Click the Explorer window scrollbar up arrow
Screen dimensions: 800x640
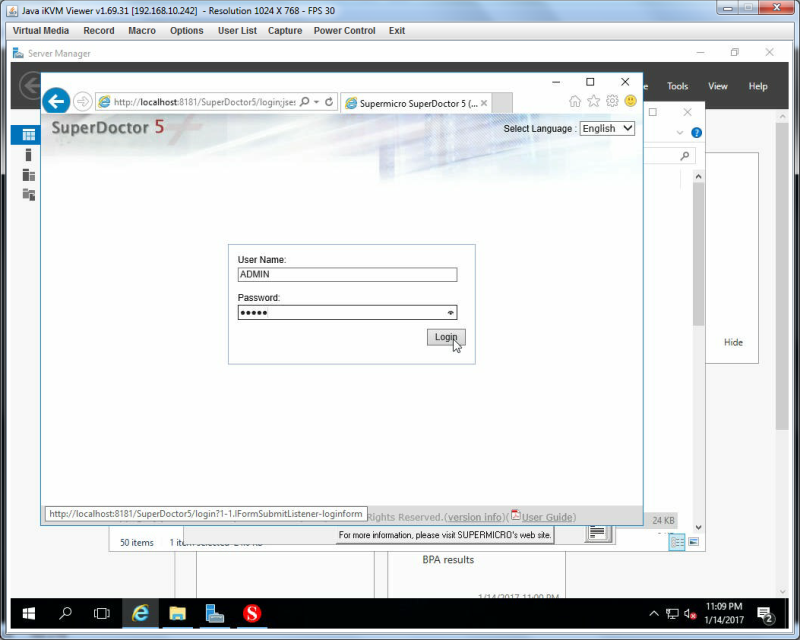click(698, 177)
